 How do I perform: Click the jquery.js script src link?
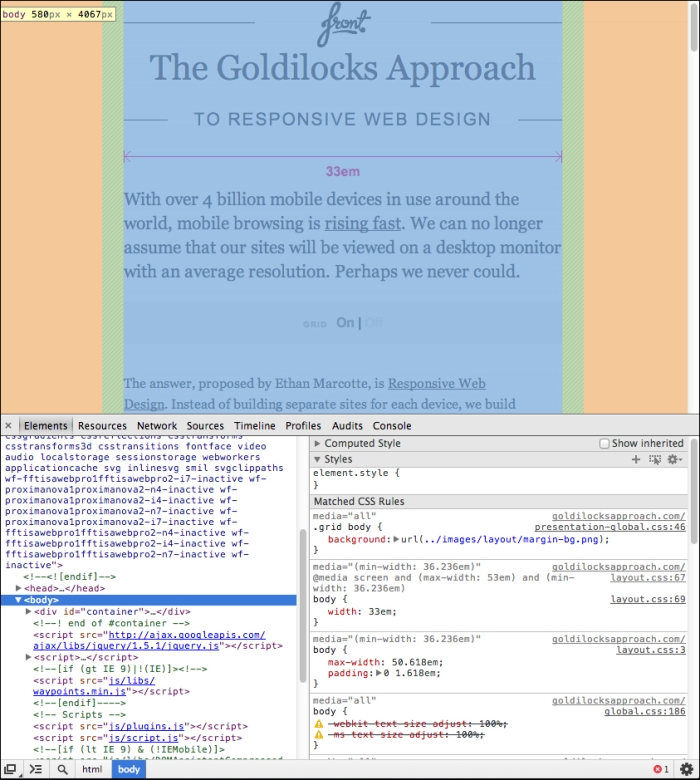tap(149, 640)
